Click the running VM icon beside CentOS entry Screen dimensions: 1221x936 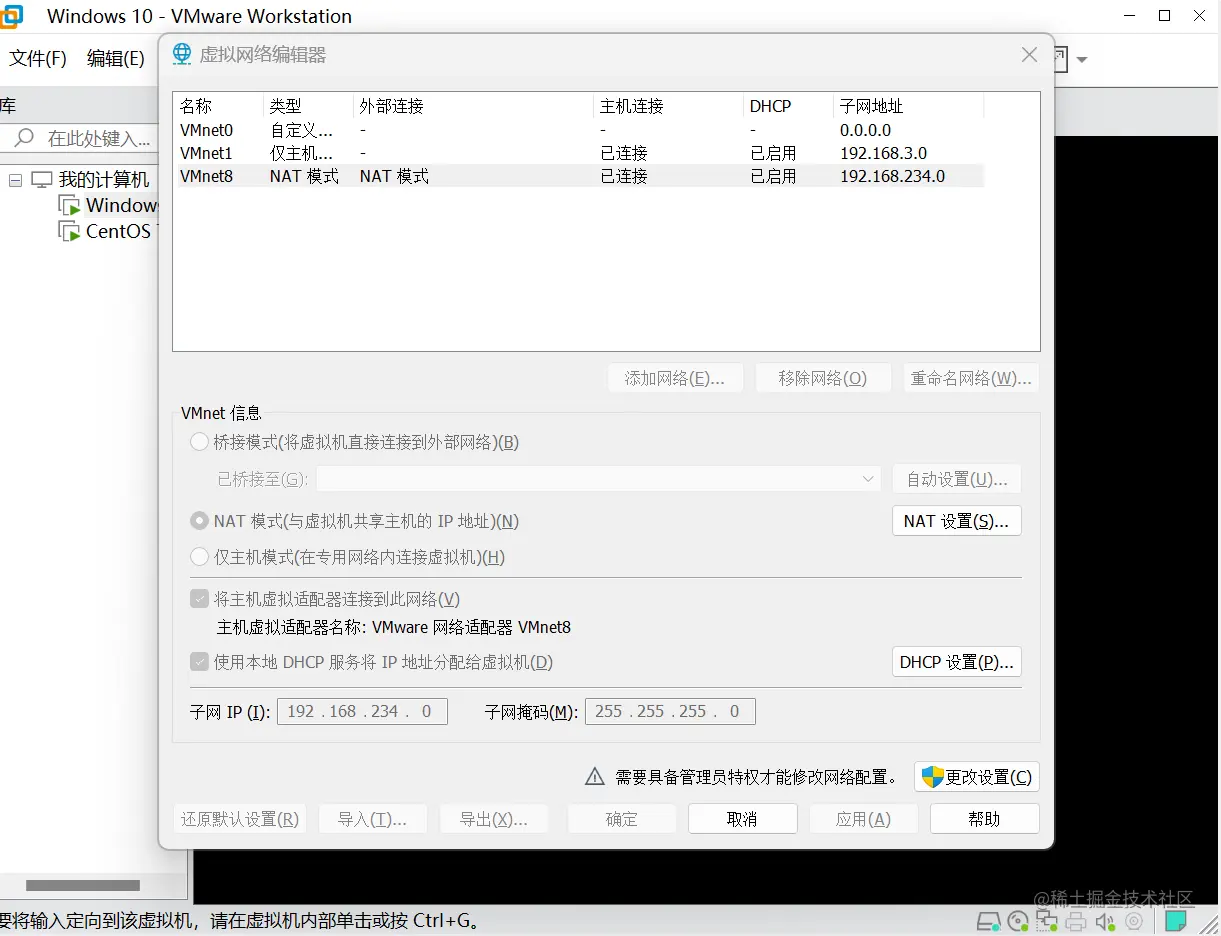pyautogui.click(x=69, y=232)
